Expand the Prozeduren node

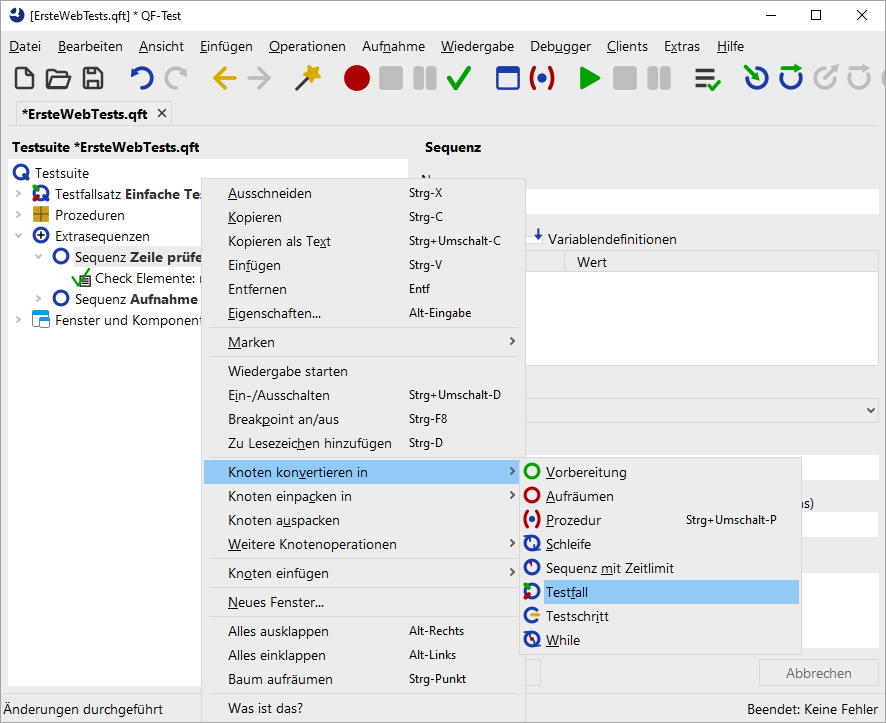(19, 215)
